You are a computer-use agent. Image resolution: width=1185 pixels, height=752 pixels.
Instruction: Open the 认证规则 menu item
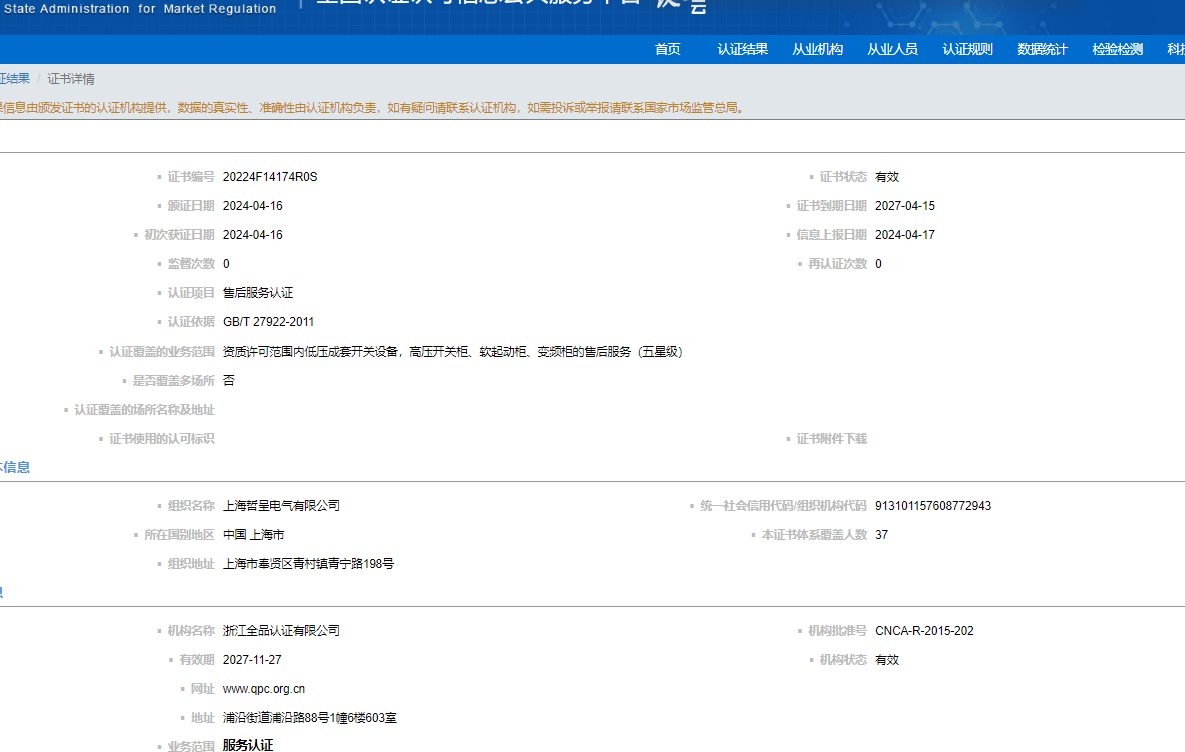tap(967, 49)
